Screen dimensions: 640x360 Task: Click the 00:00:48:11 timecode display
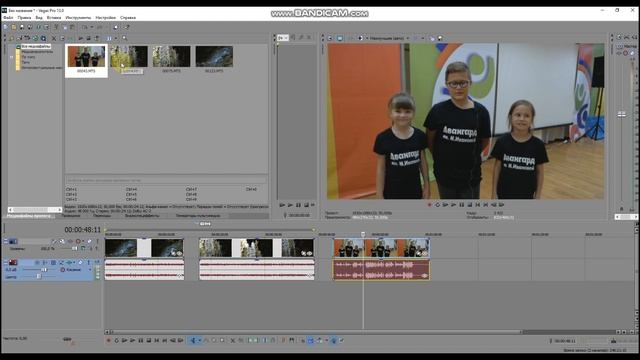point(82,230)
